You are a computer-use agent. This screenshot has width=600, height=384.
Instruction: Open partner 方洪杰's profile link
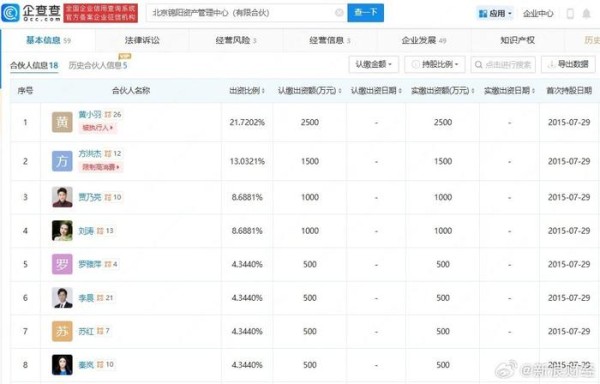90,153
